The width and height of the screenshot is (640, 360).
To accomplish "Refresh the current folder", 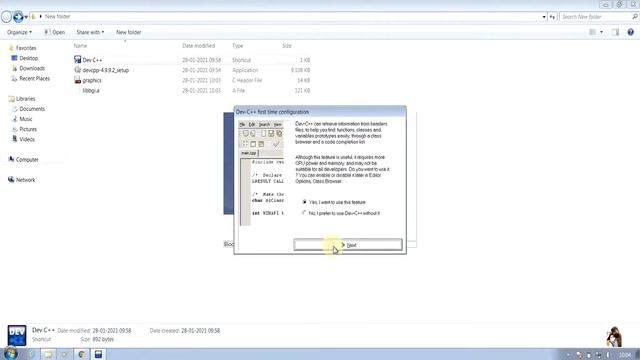I will 552,17.
